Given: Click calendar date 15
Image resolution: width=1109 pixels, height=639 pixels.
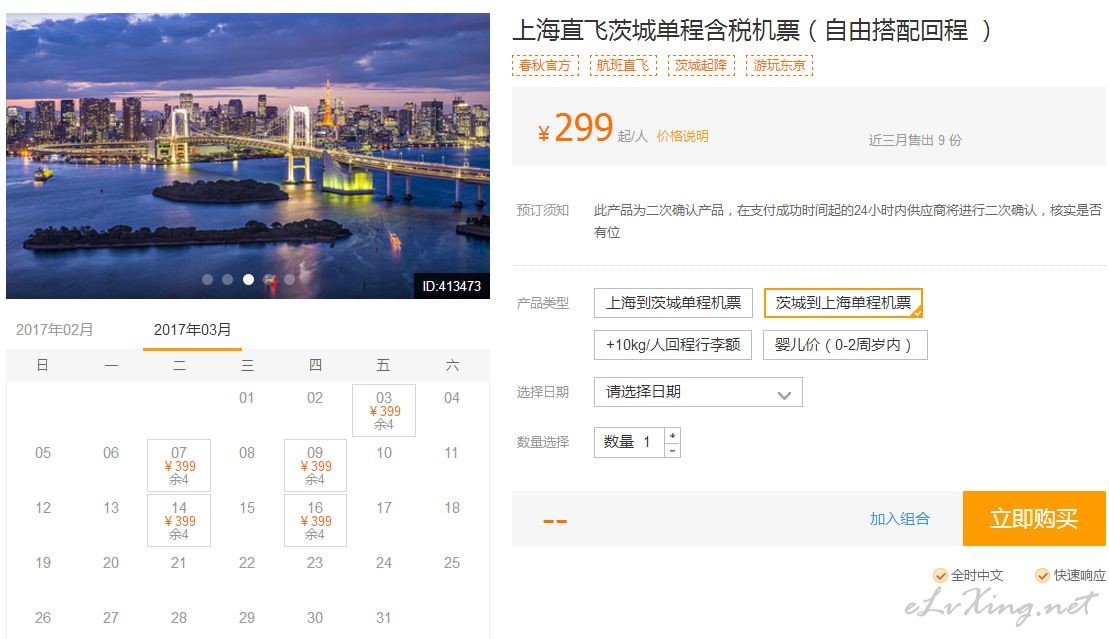Looking at the screenshot, I should (x=247, y=508).
